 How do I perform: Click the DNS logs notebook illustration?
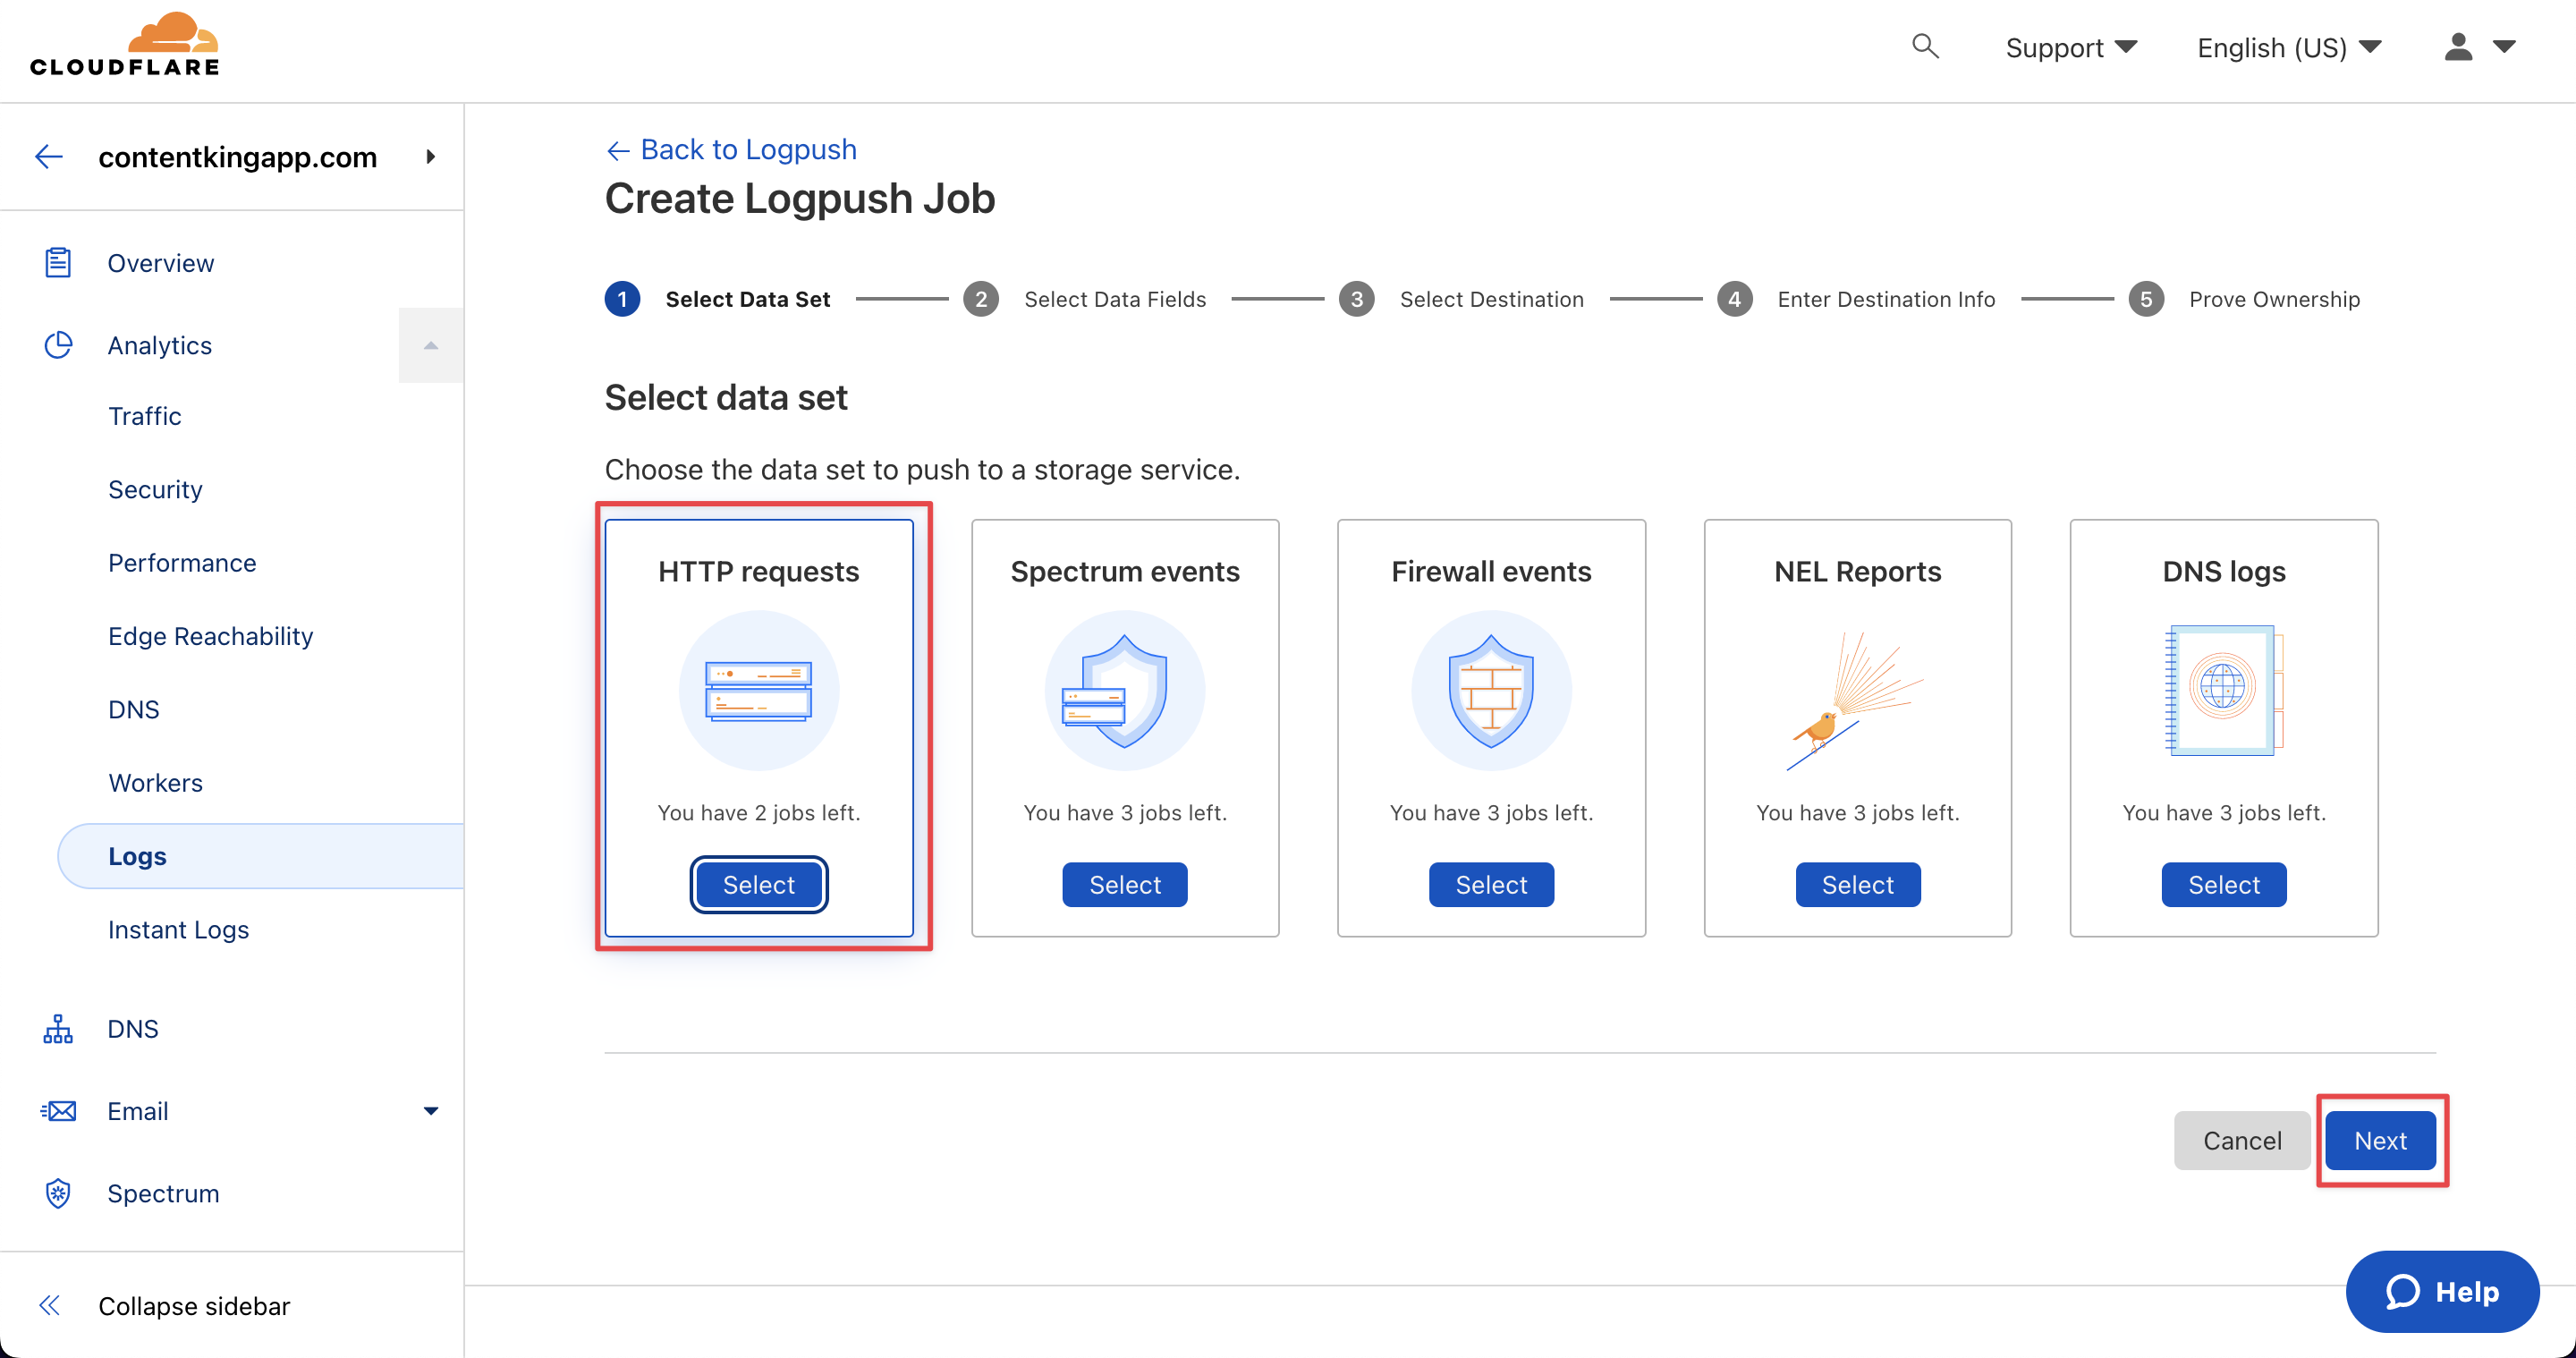(2224, 690)
